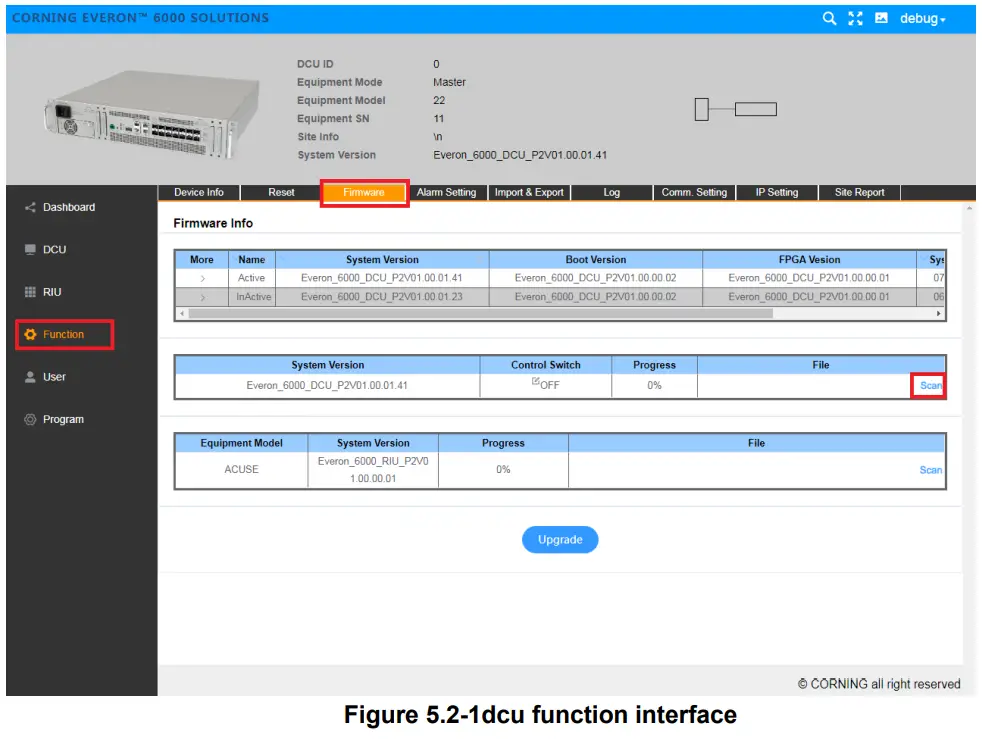The width and height of the screenshot is (982, 739).
Task: Go to the RIU sidebar section
Action: [x=52, y=292]
